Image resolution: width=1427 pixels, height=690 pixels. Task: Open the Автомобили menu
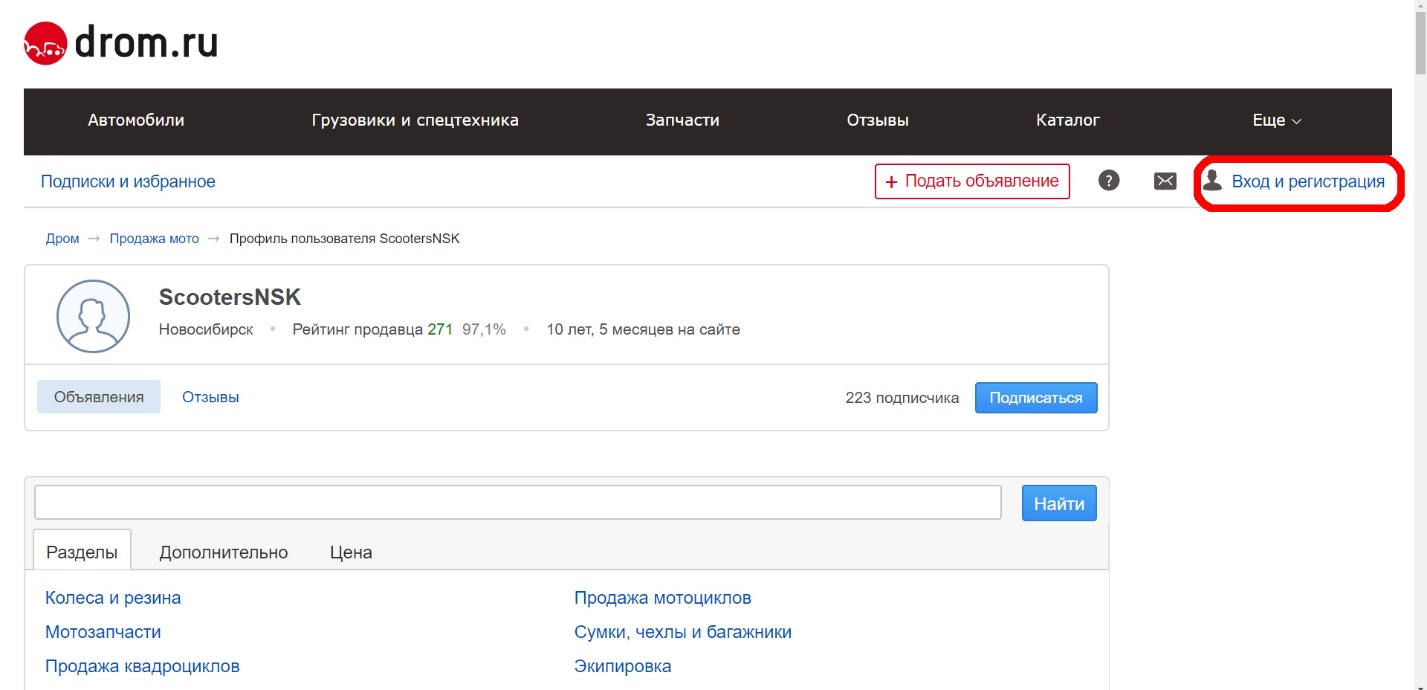pyautogui.click(x=136, y=120)
